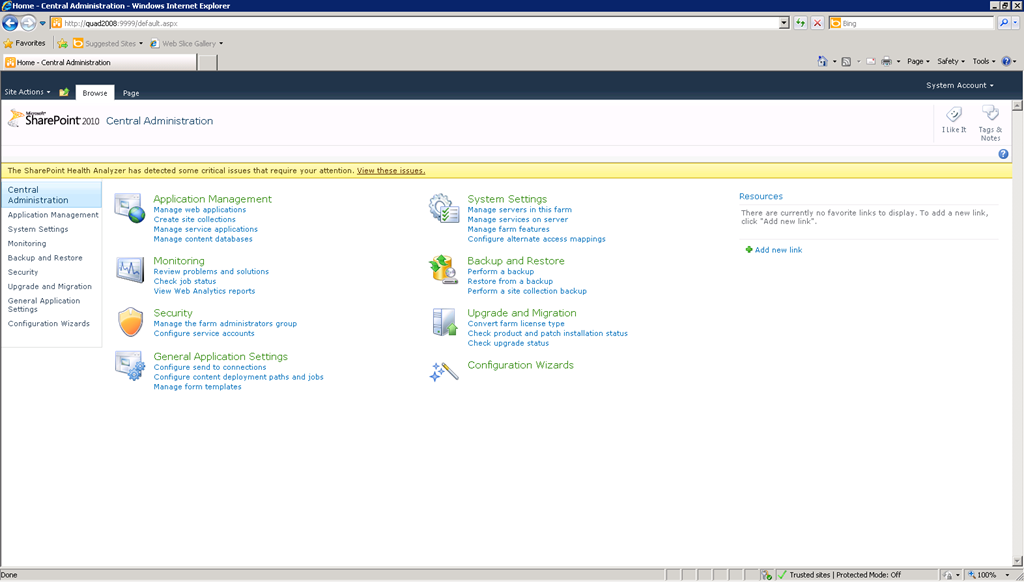Expand the System Account user menu
This screenshot has width=1024, height=582.
tap(959, 86)
